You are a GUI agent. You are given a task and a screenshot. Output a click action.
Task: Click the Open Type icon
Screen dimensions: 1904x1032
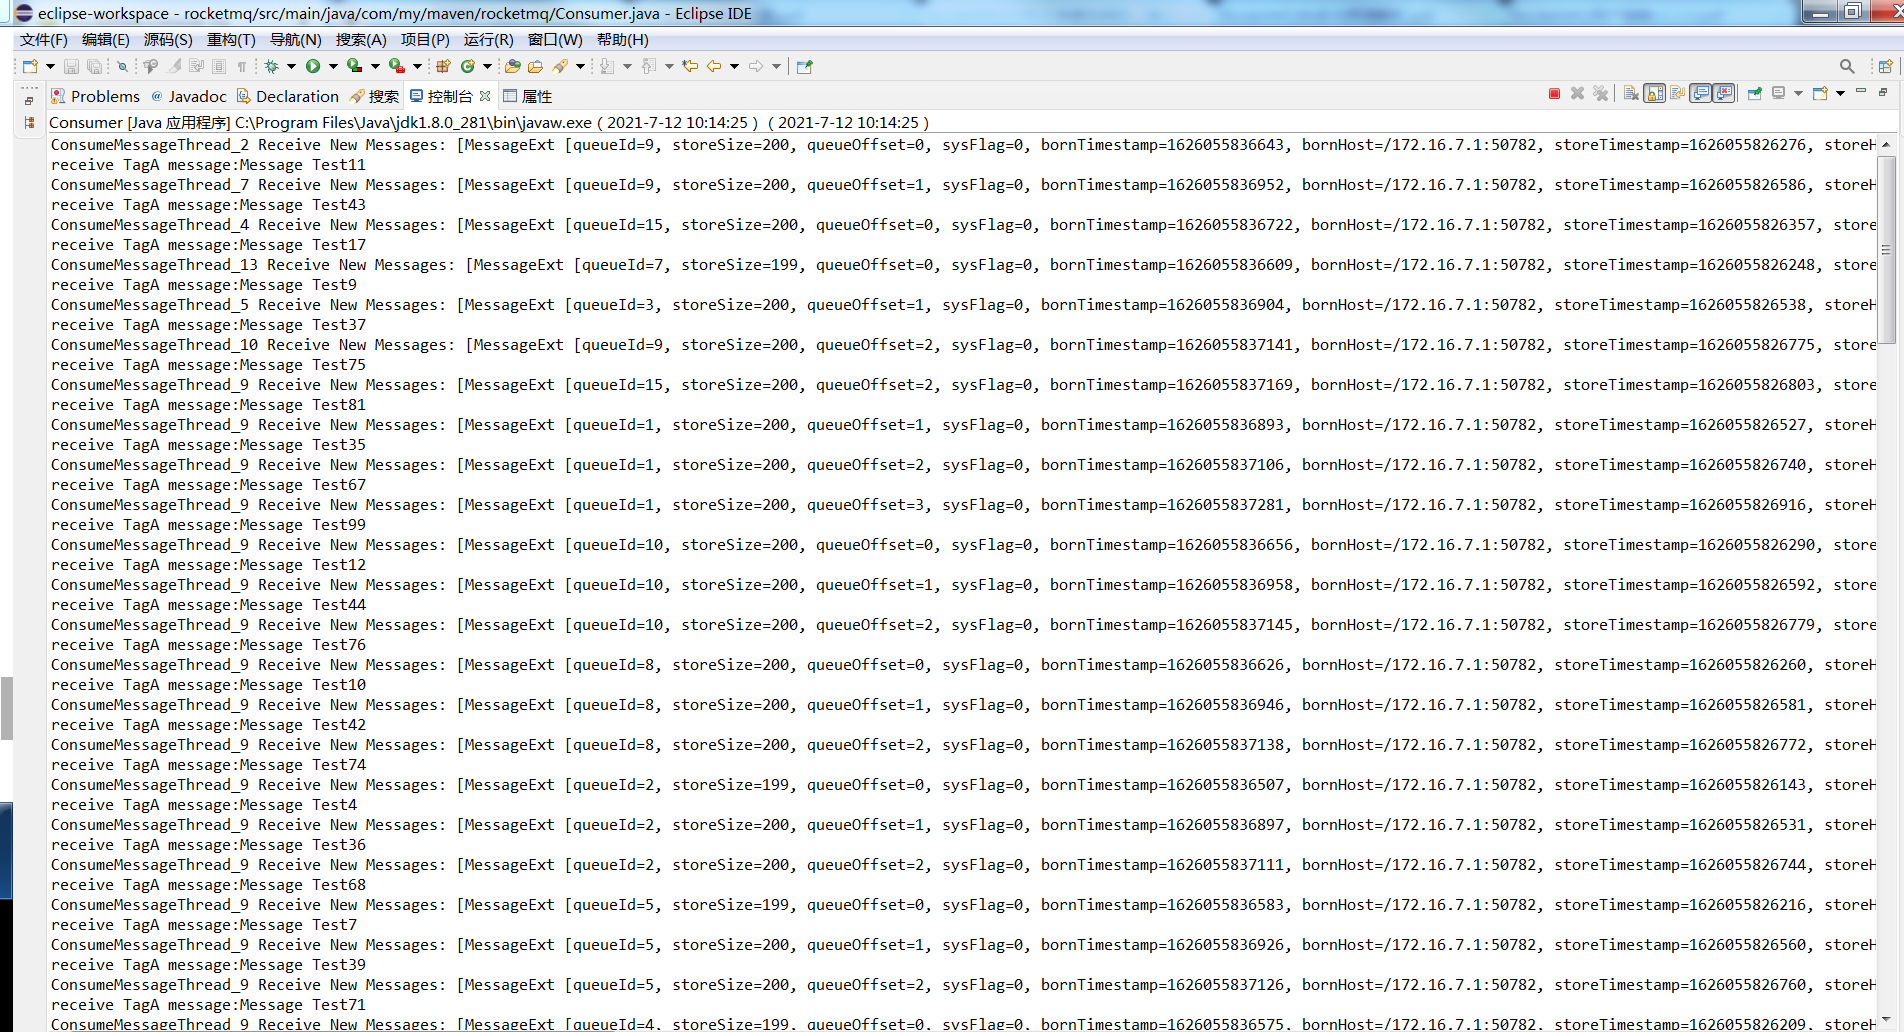(x=513, y=66)
